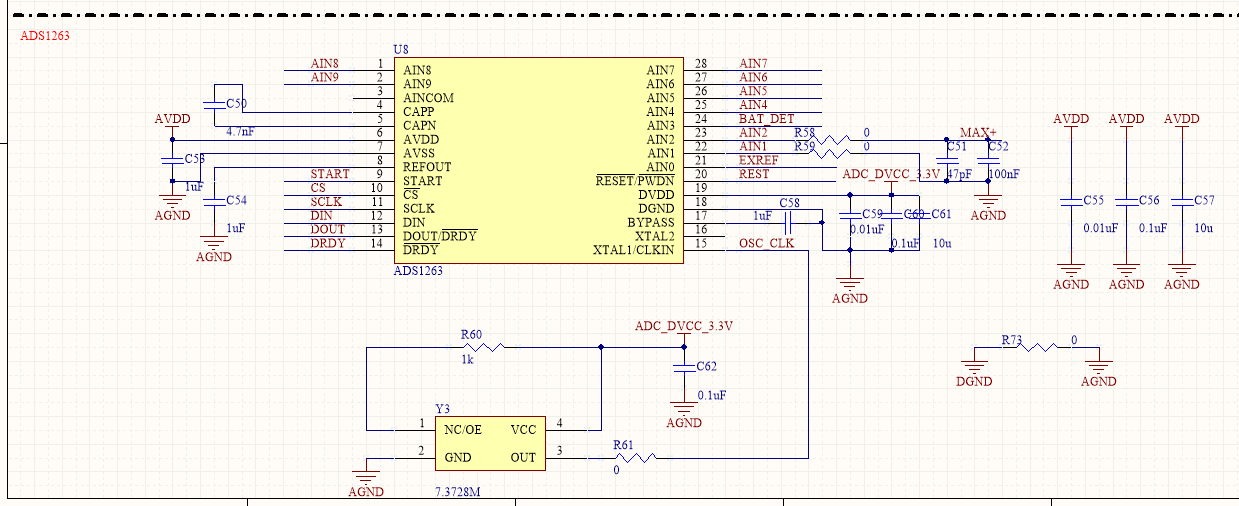Image resolution: width=1239 pixels, height=506 pixels.
Task: Click the AGND ground port on Y3 GND pin
Action: point(366,478)
